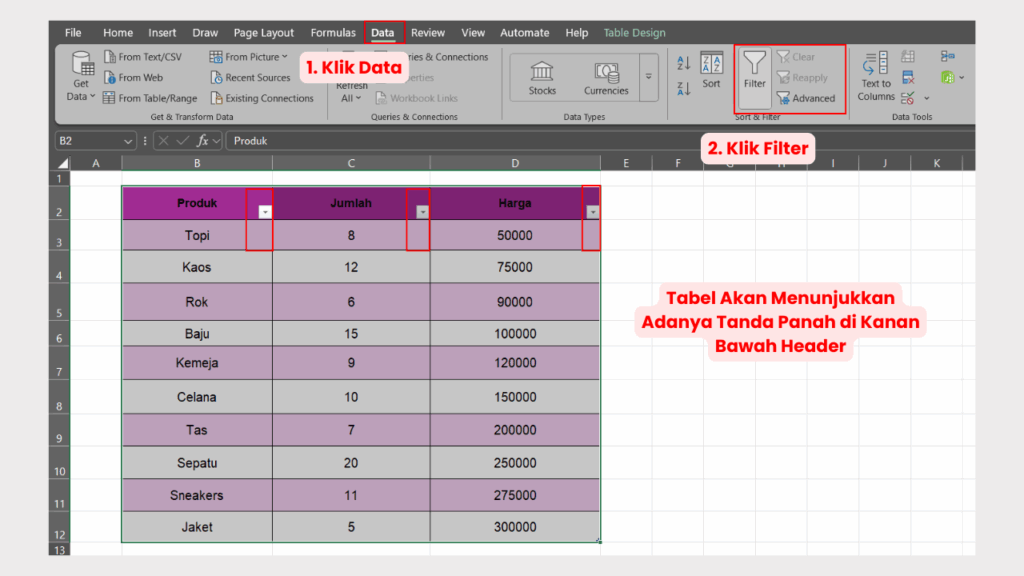Viewport: 1024px width, 576px height.
Task: Open the Produk column filter dropdown
Action: coord(264,211)
